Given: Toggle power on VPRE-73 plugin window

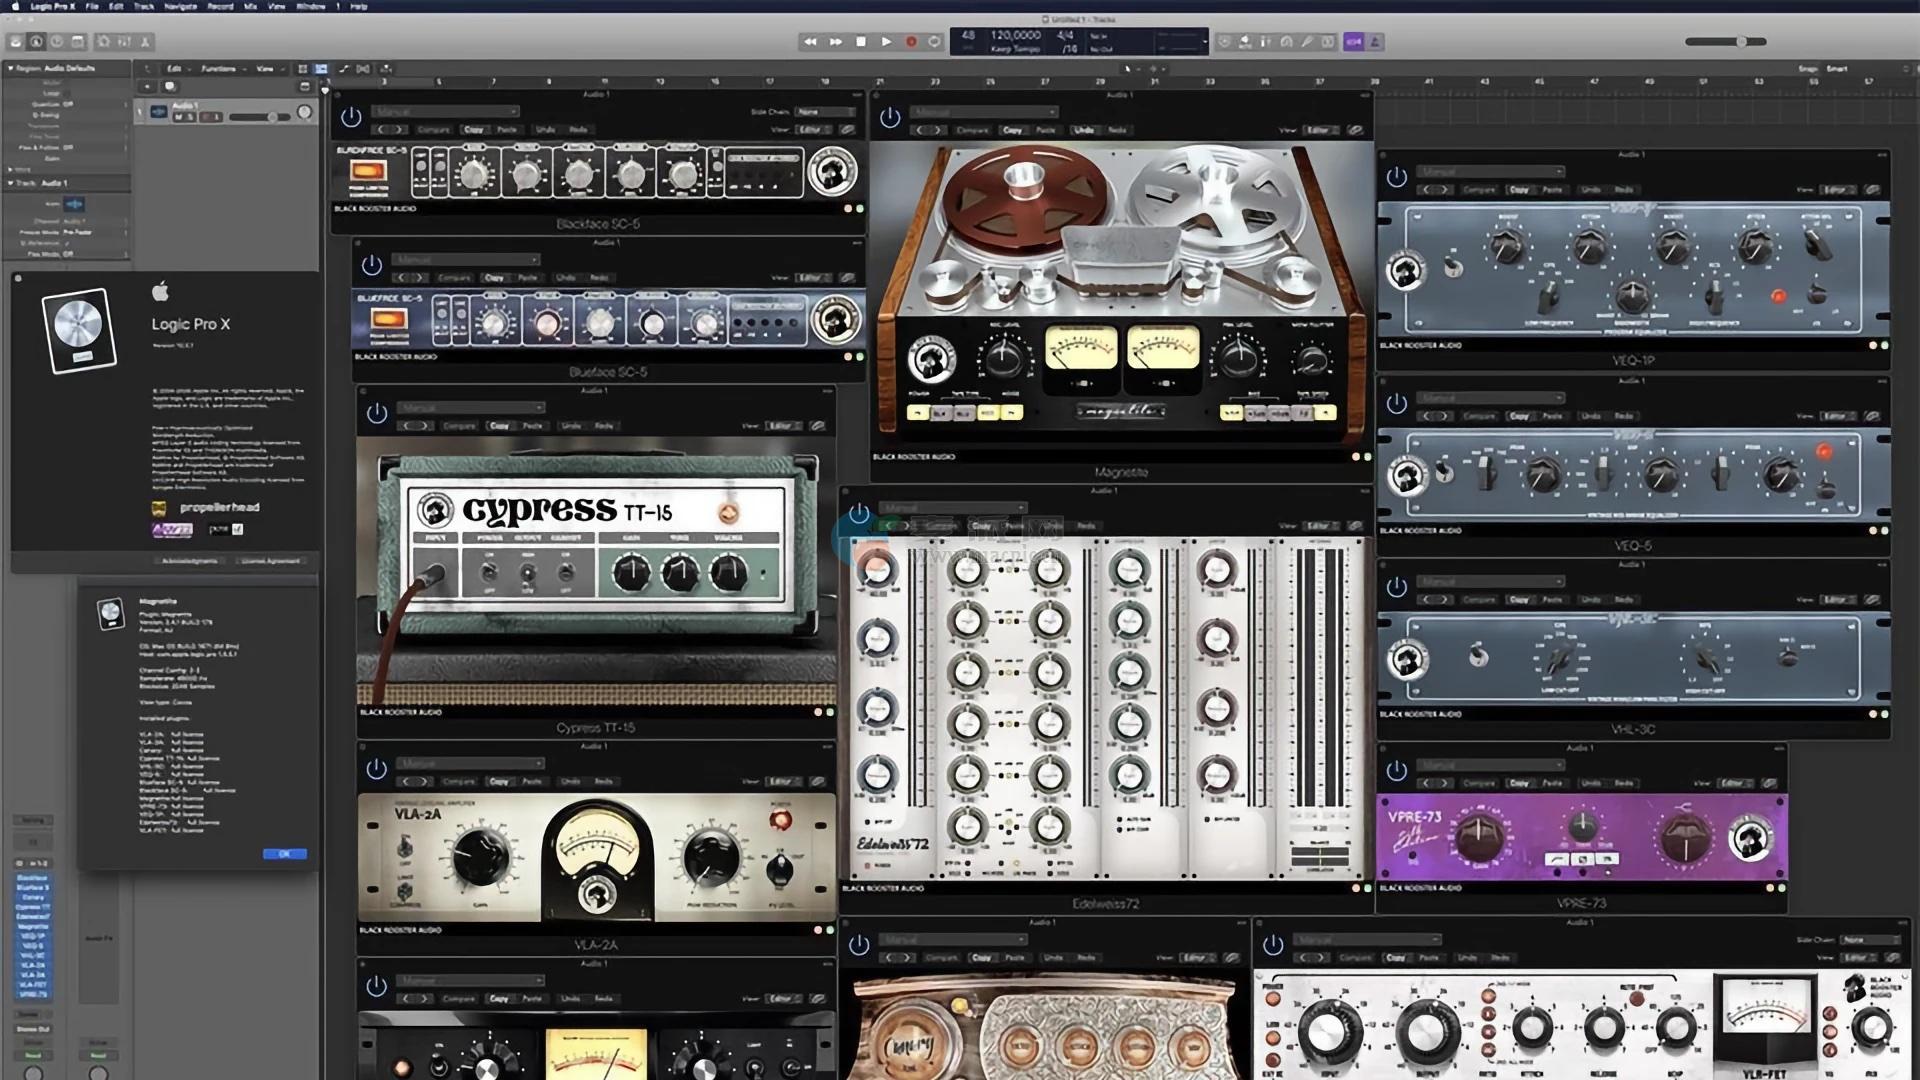Looking at the screenshot, I should 1397,770.
